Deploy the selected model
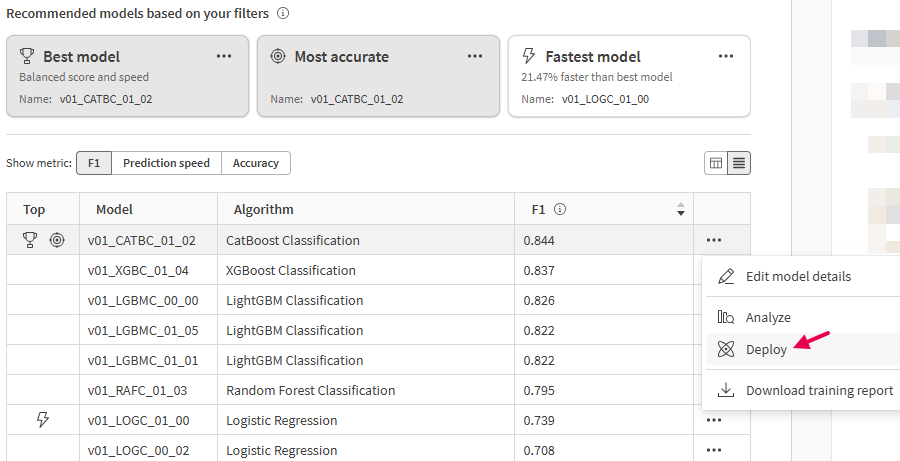 [766, 349]
